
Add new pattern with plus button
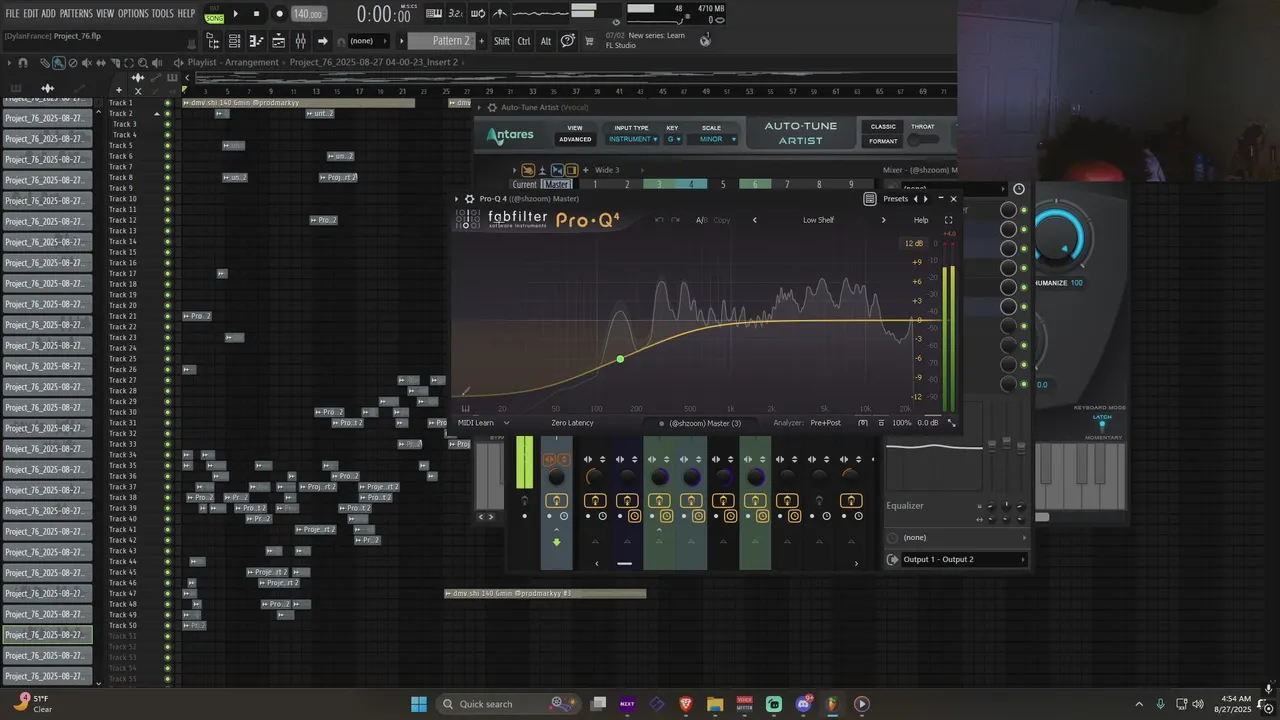[482, 41]
